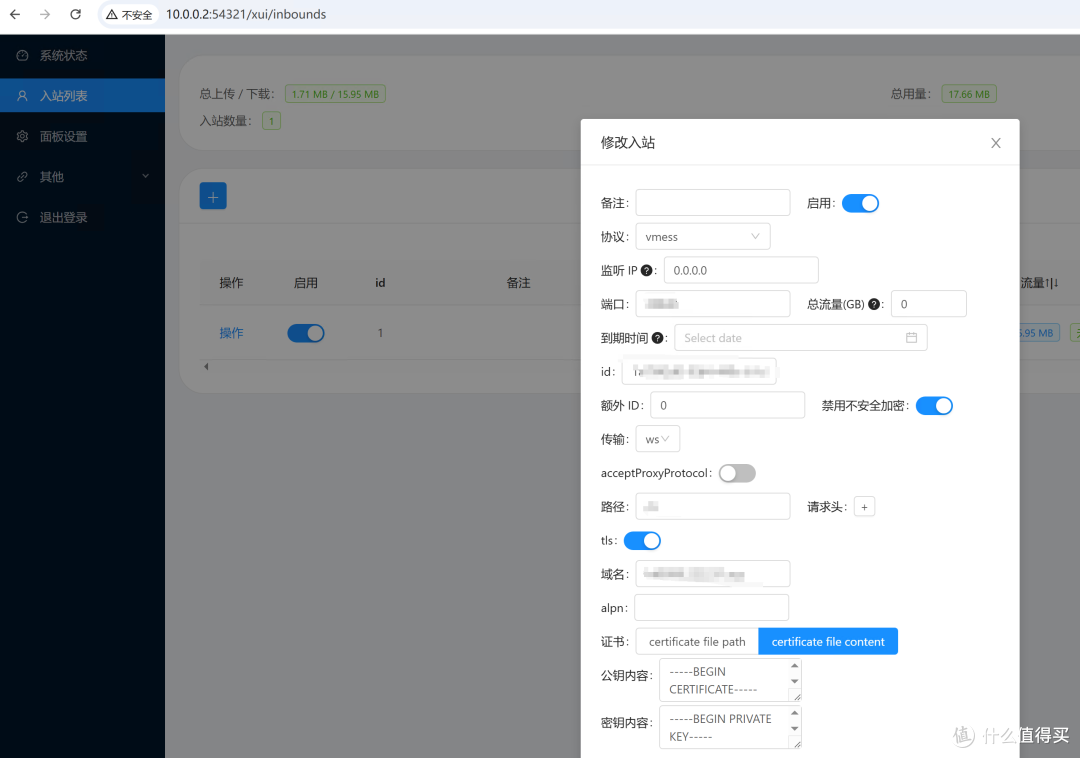1080x758 pixels.
Task: Click the 监听 IP help icon
Action: (646, 271)
